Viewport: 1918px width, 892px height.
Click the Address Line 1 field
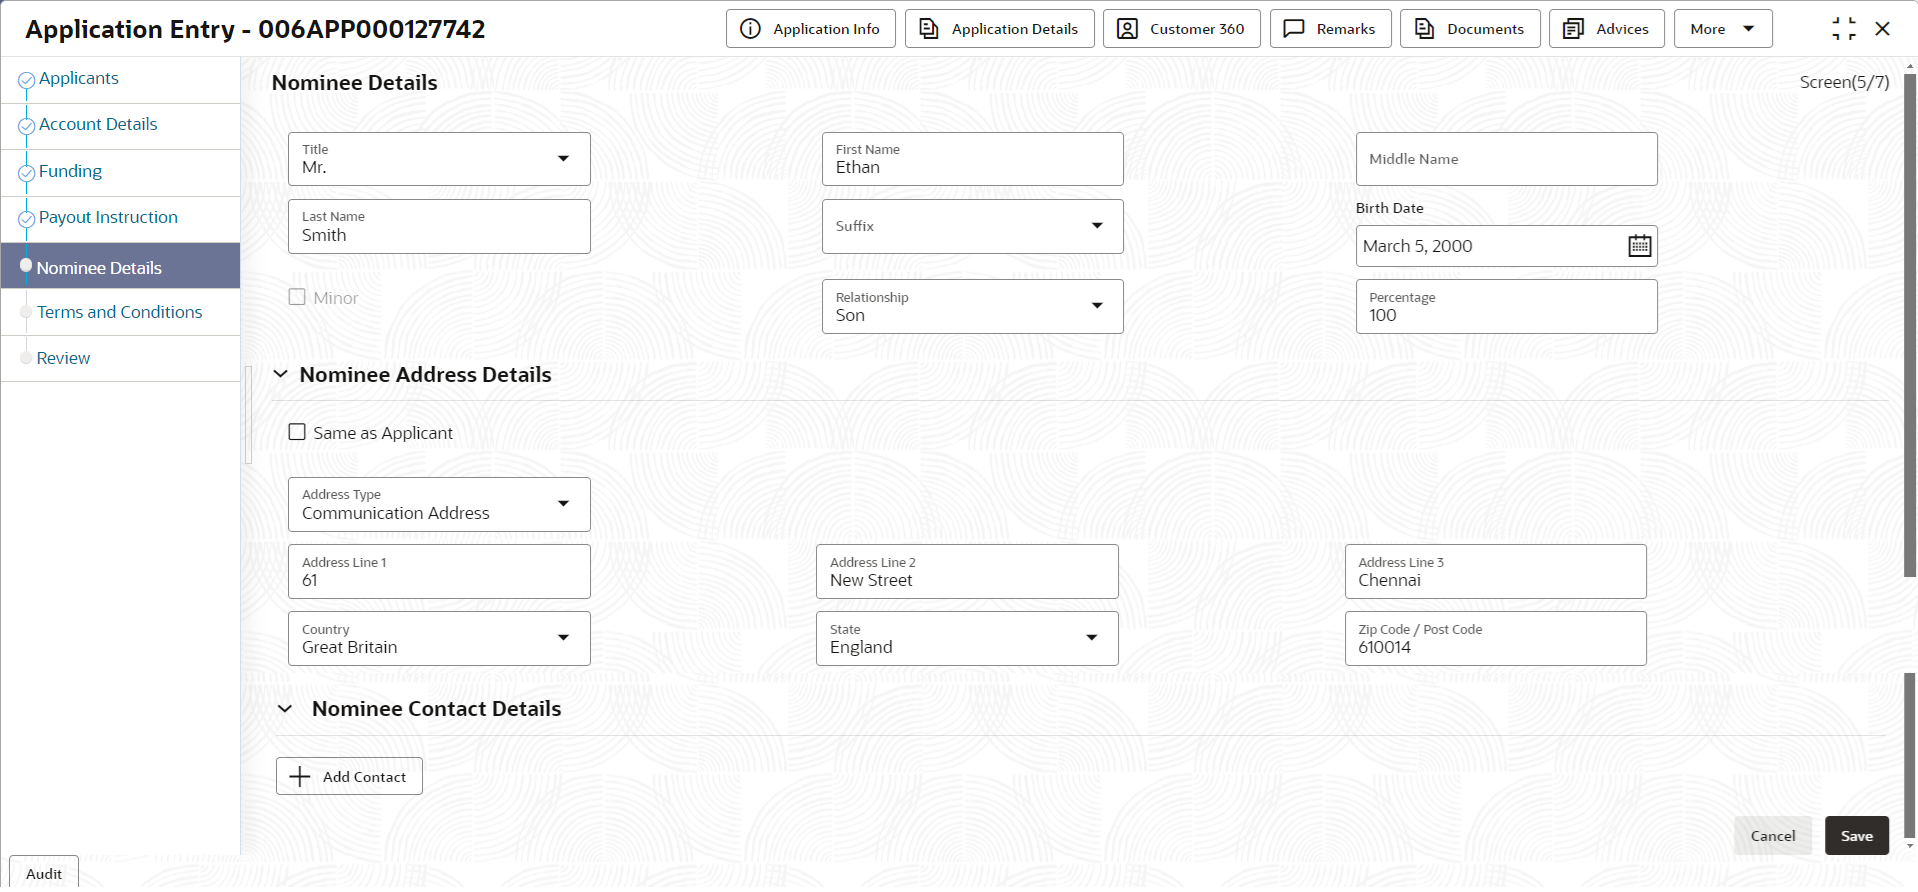coord(439,571)
